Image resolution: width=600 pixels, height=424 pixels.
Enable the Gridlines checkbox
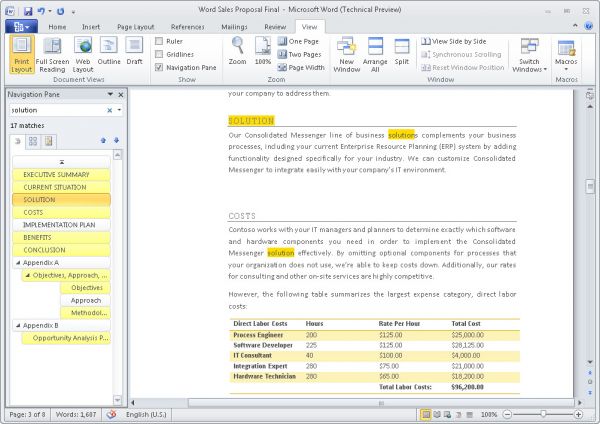[x=159, y=54]
